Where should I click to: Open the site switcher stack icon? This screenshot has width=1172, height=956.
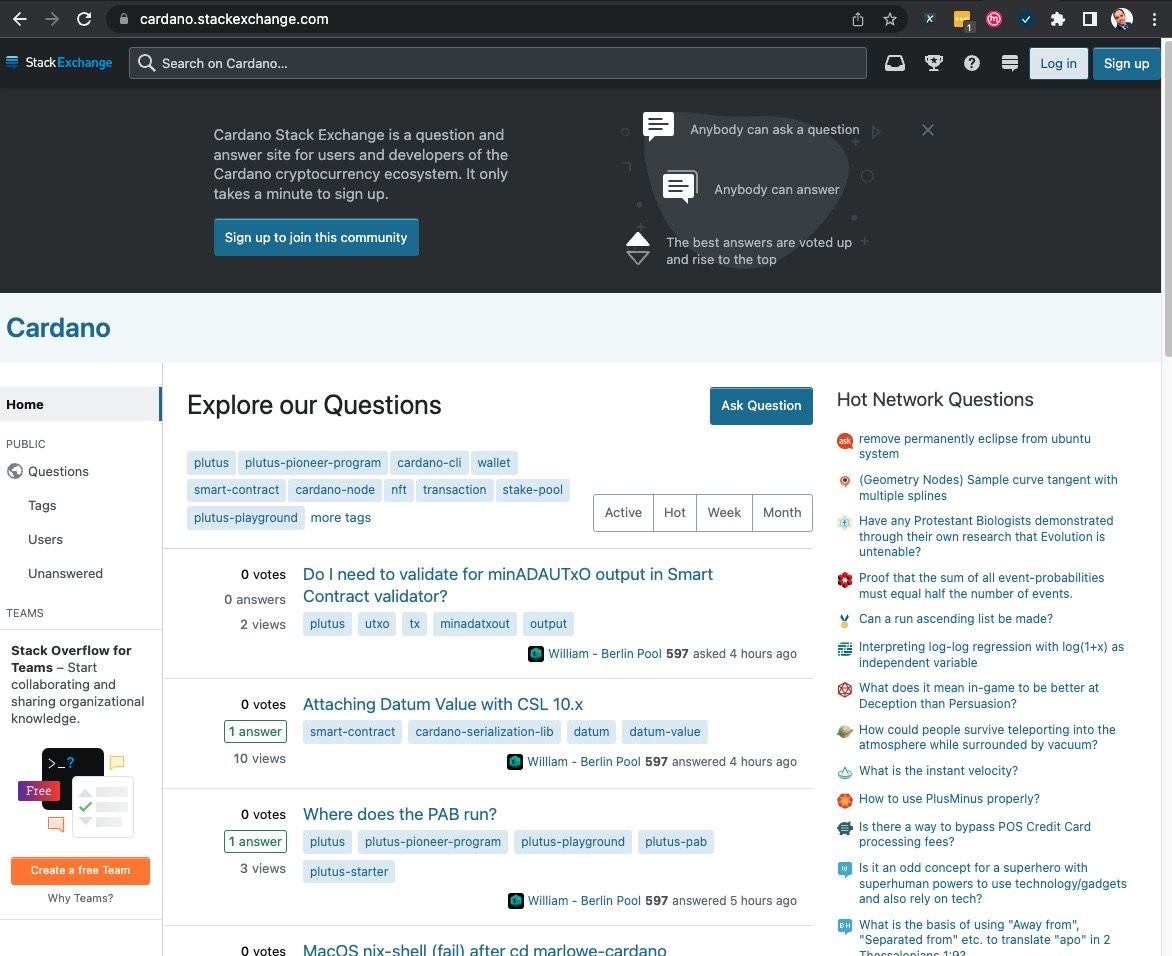click(x=1010, y=64)
